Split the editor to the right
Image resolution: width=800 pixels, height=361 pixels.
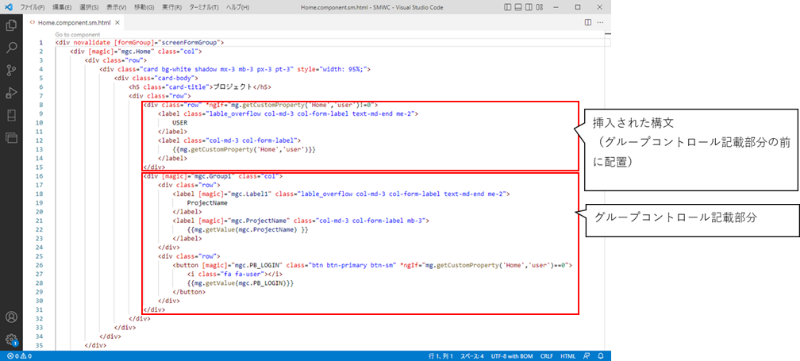point(588,22)
